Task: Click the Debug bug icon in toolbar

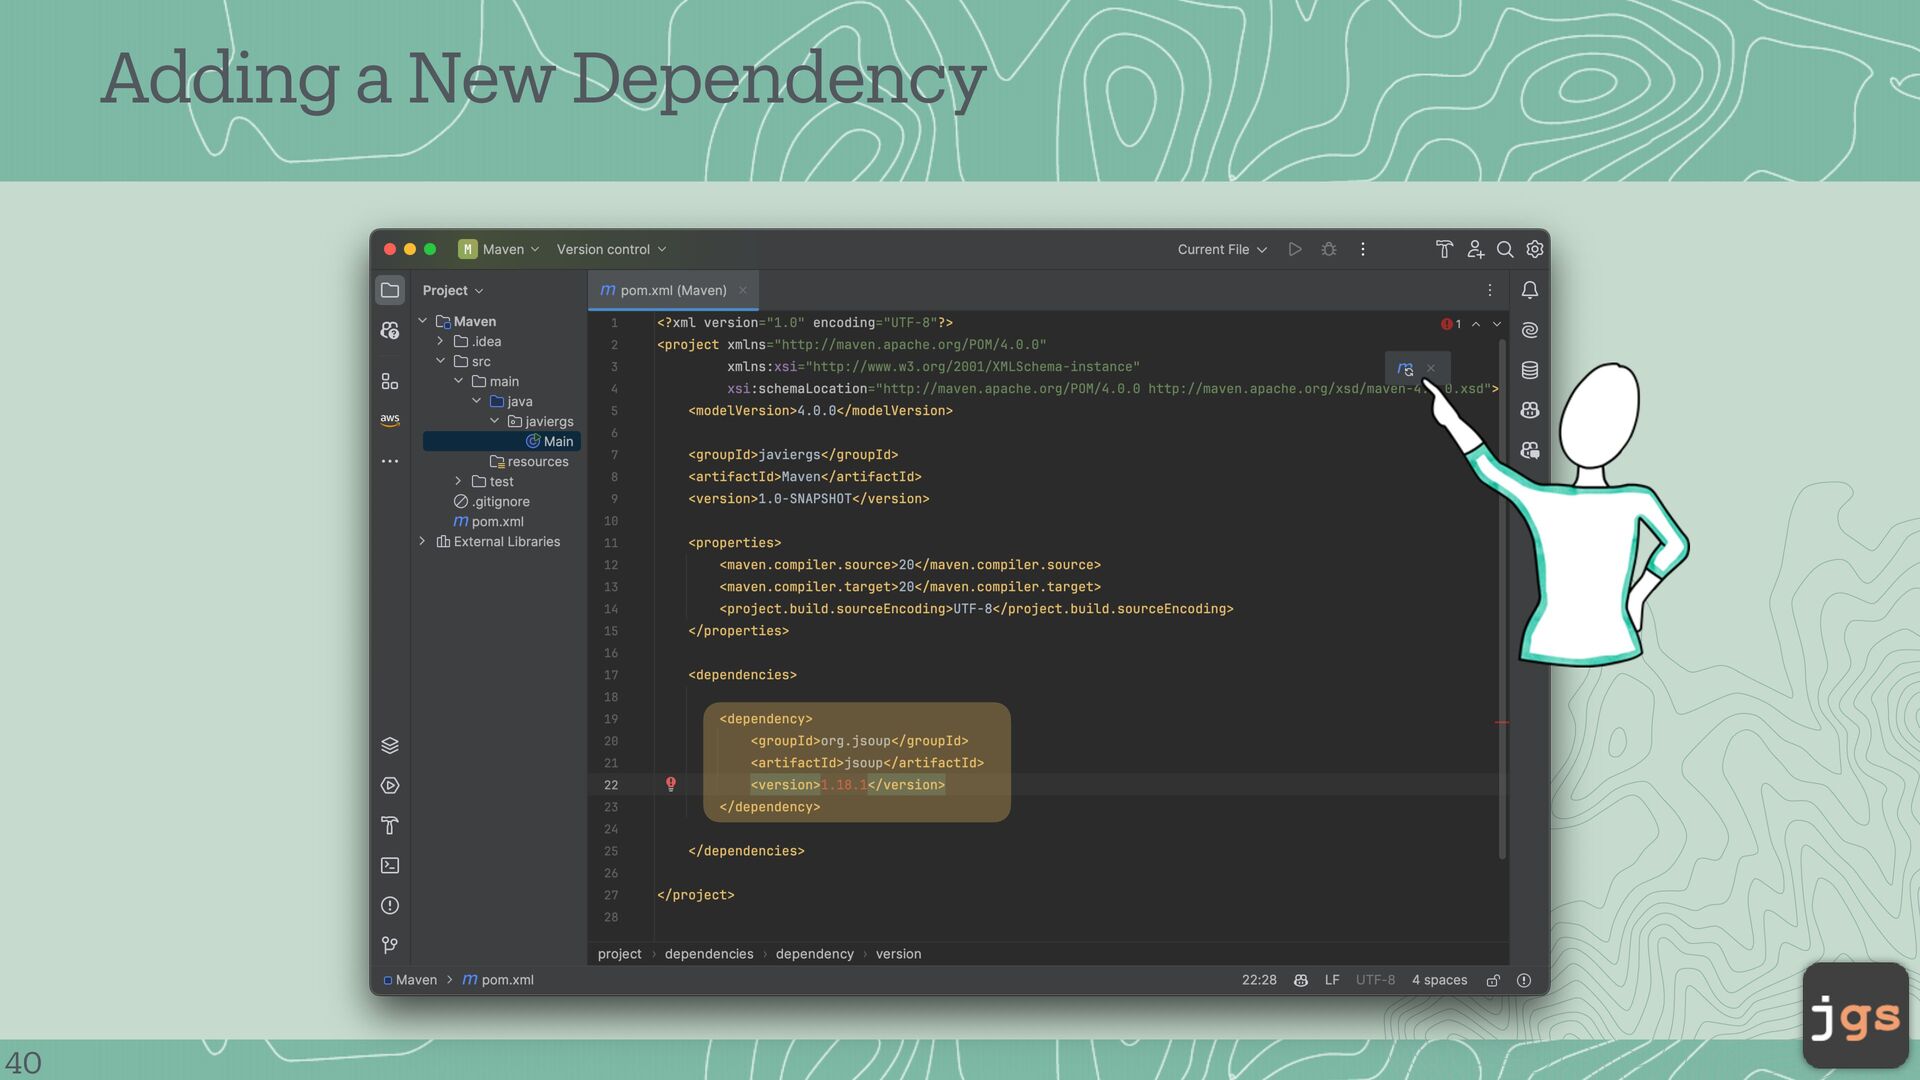Action: (1329, 249)
